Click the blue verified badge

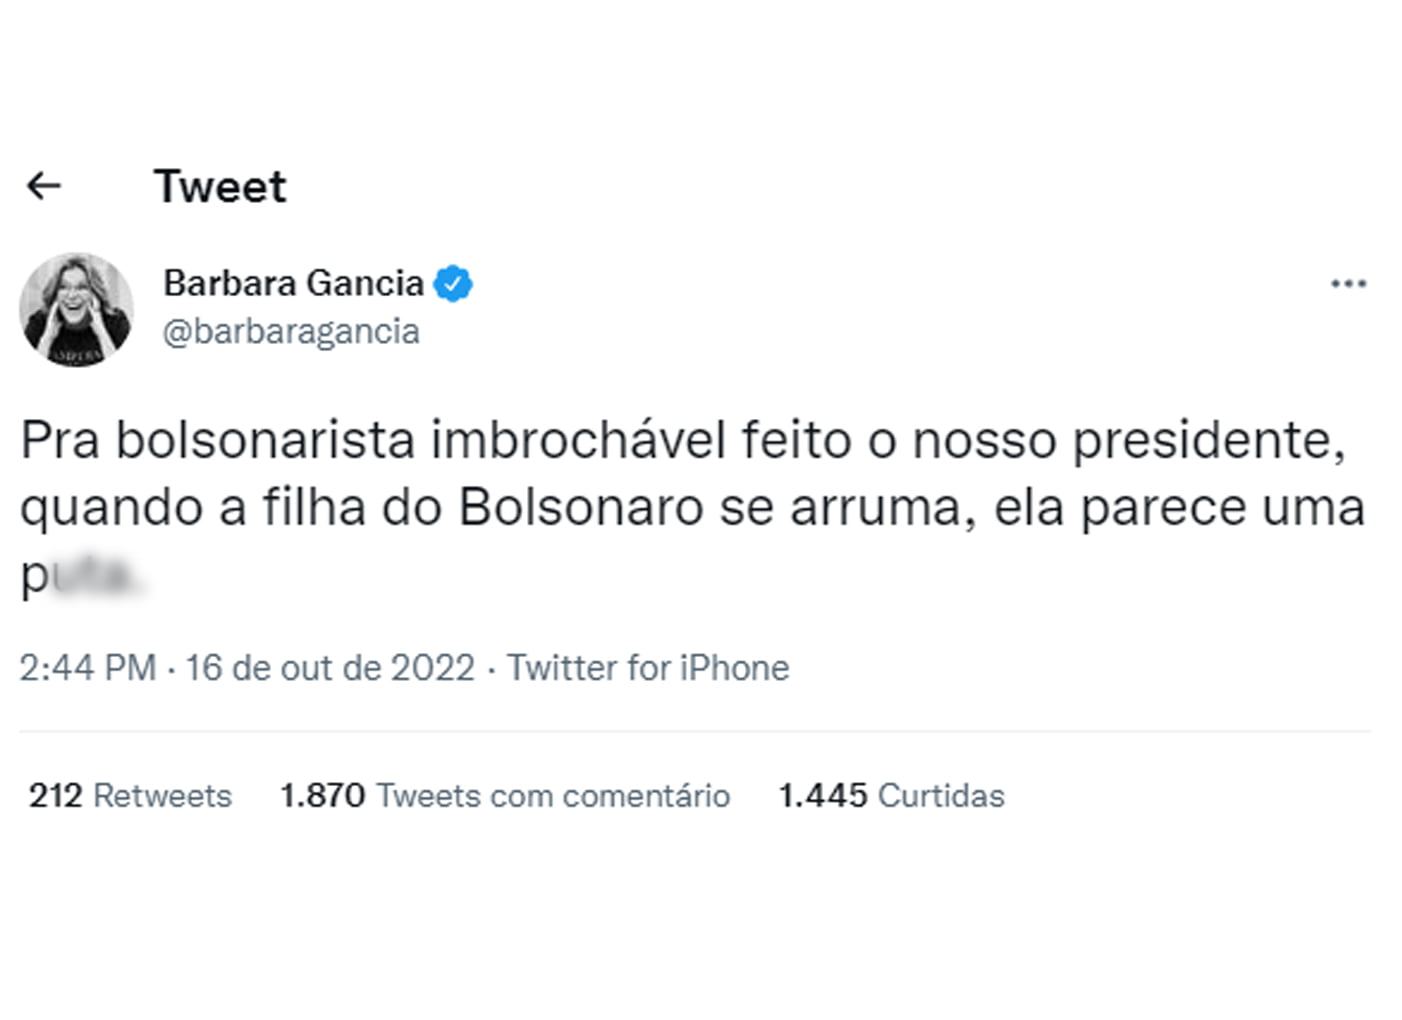pos(453,284)
